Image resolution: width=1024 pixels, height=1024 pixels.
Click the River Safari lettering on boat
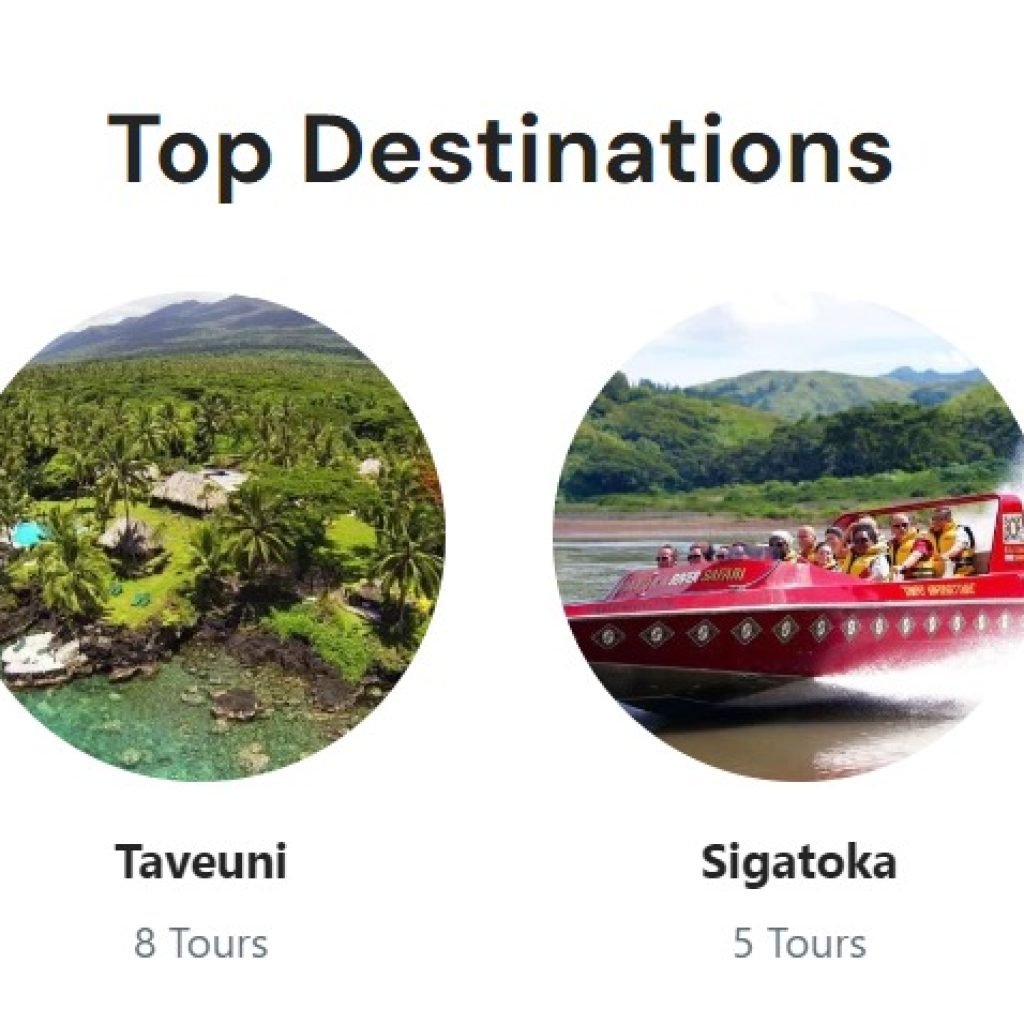pyautogui.click(x=716, y=576)
